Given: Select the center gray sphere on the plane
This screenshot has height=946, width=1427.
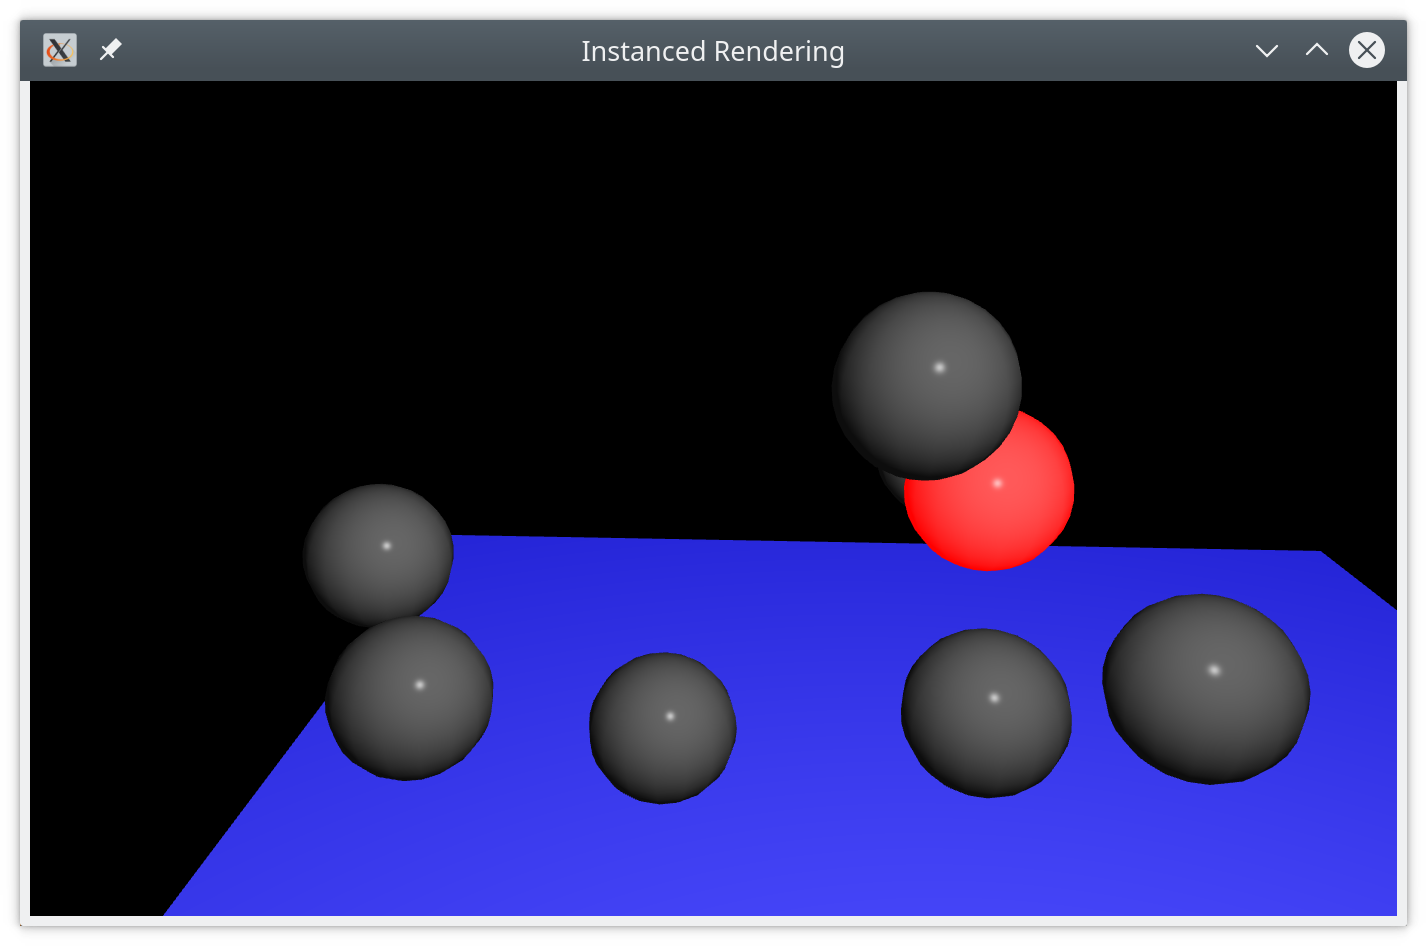Looking at the screenshot, I should 663,728.
